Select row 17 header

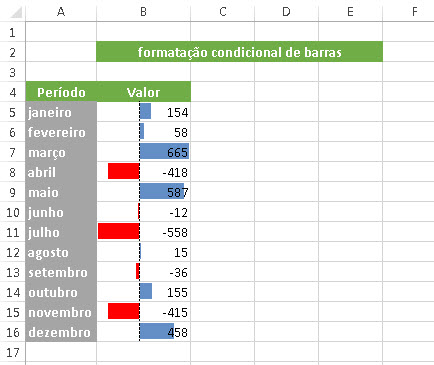click(x=13, y=352)
